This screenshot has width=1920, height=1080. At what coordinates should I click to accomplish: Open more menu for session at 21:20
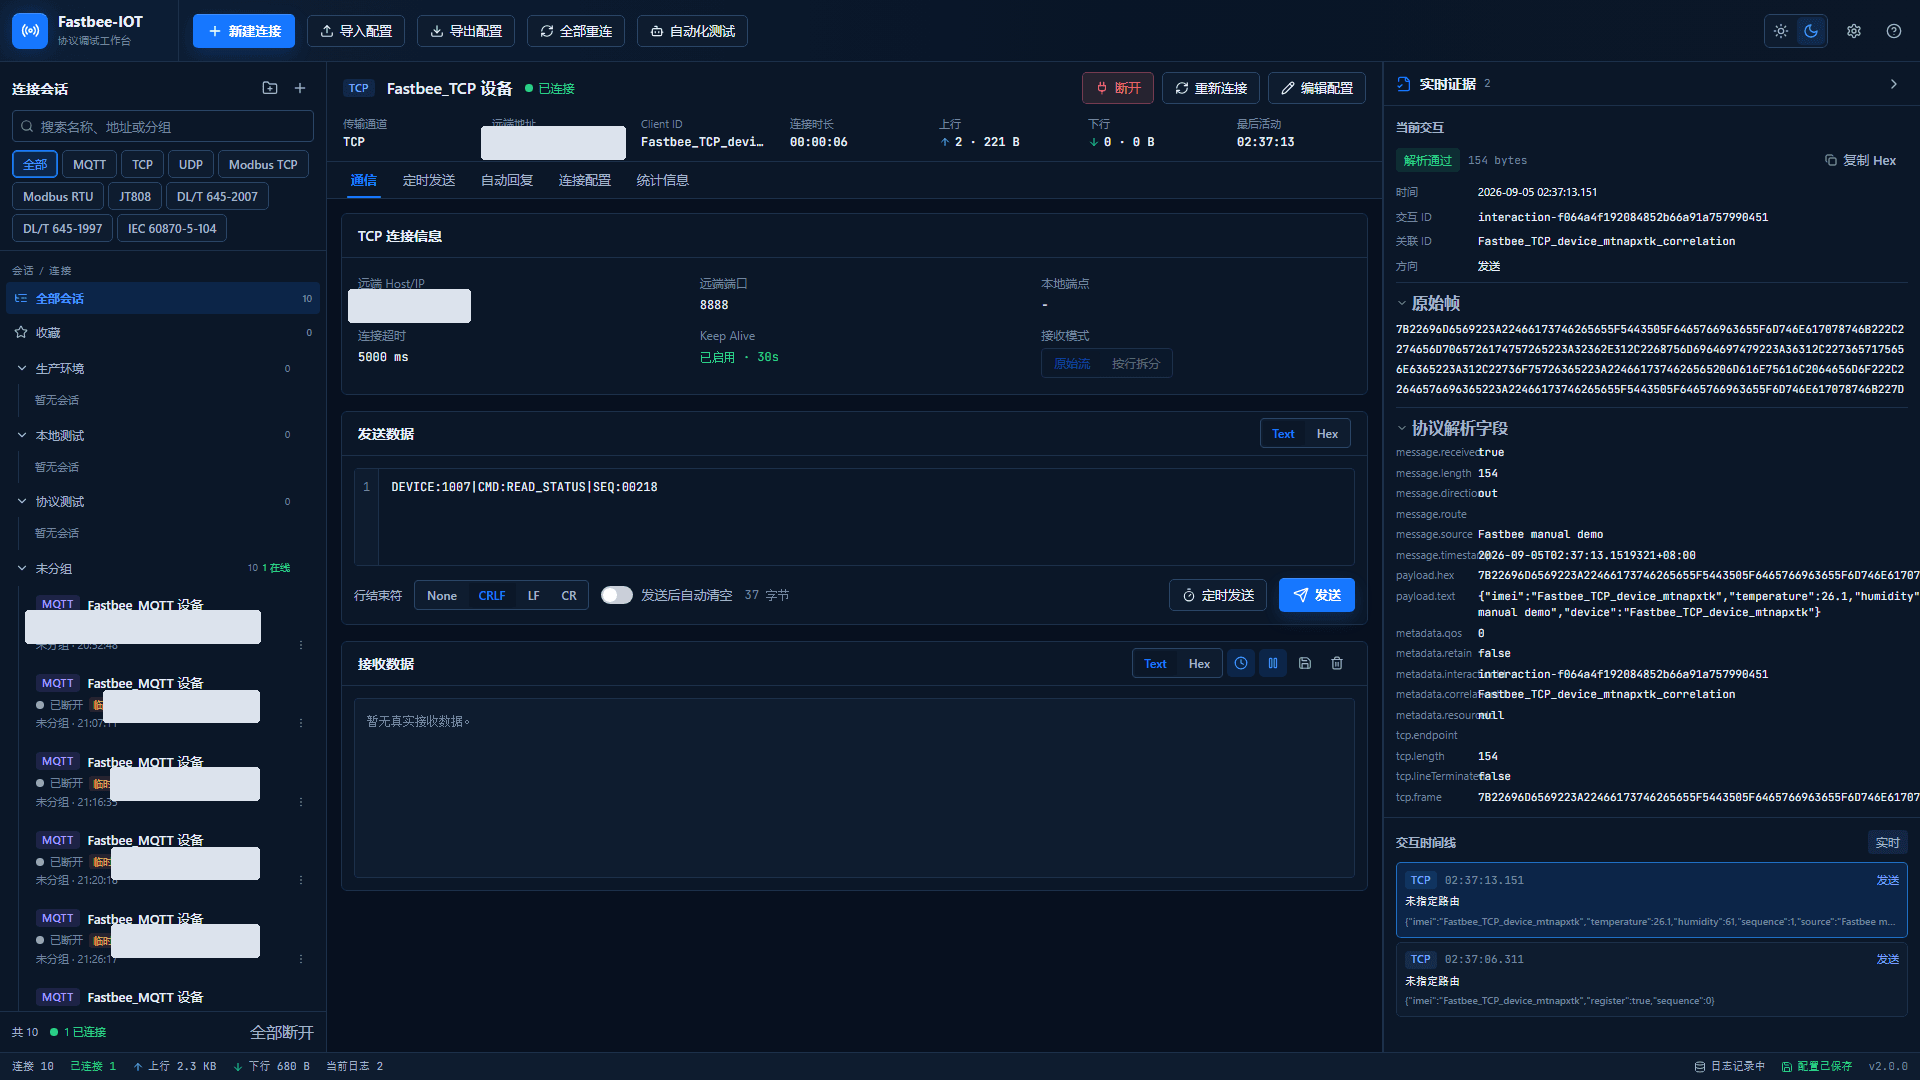(301, 880)
